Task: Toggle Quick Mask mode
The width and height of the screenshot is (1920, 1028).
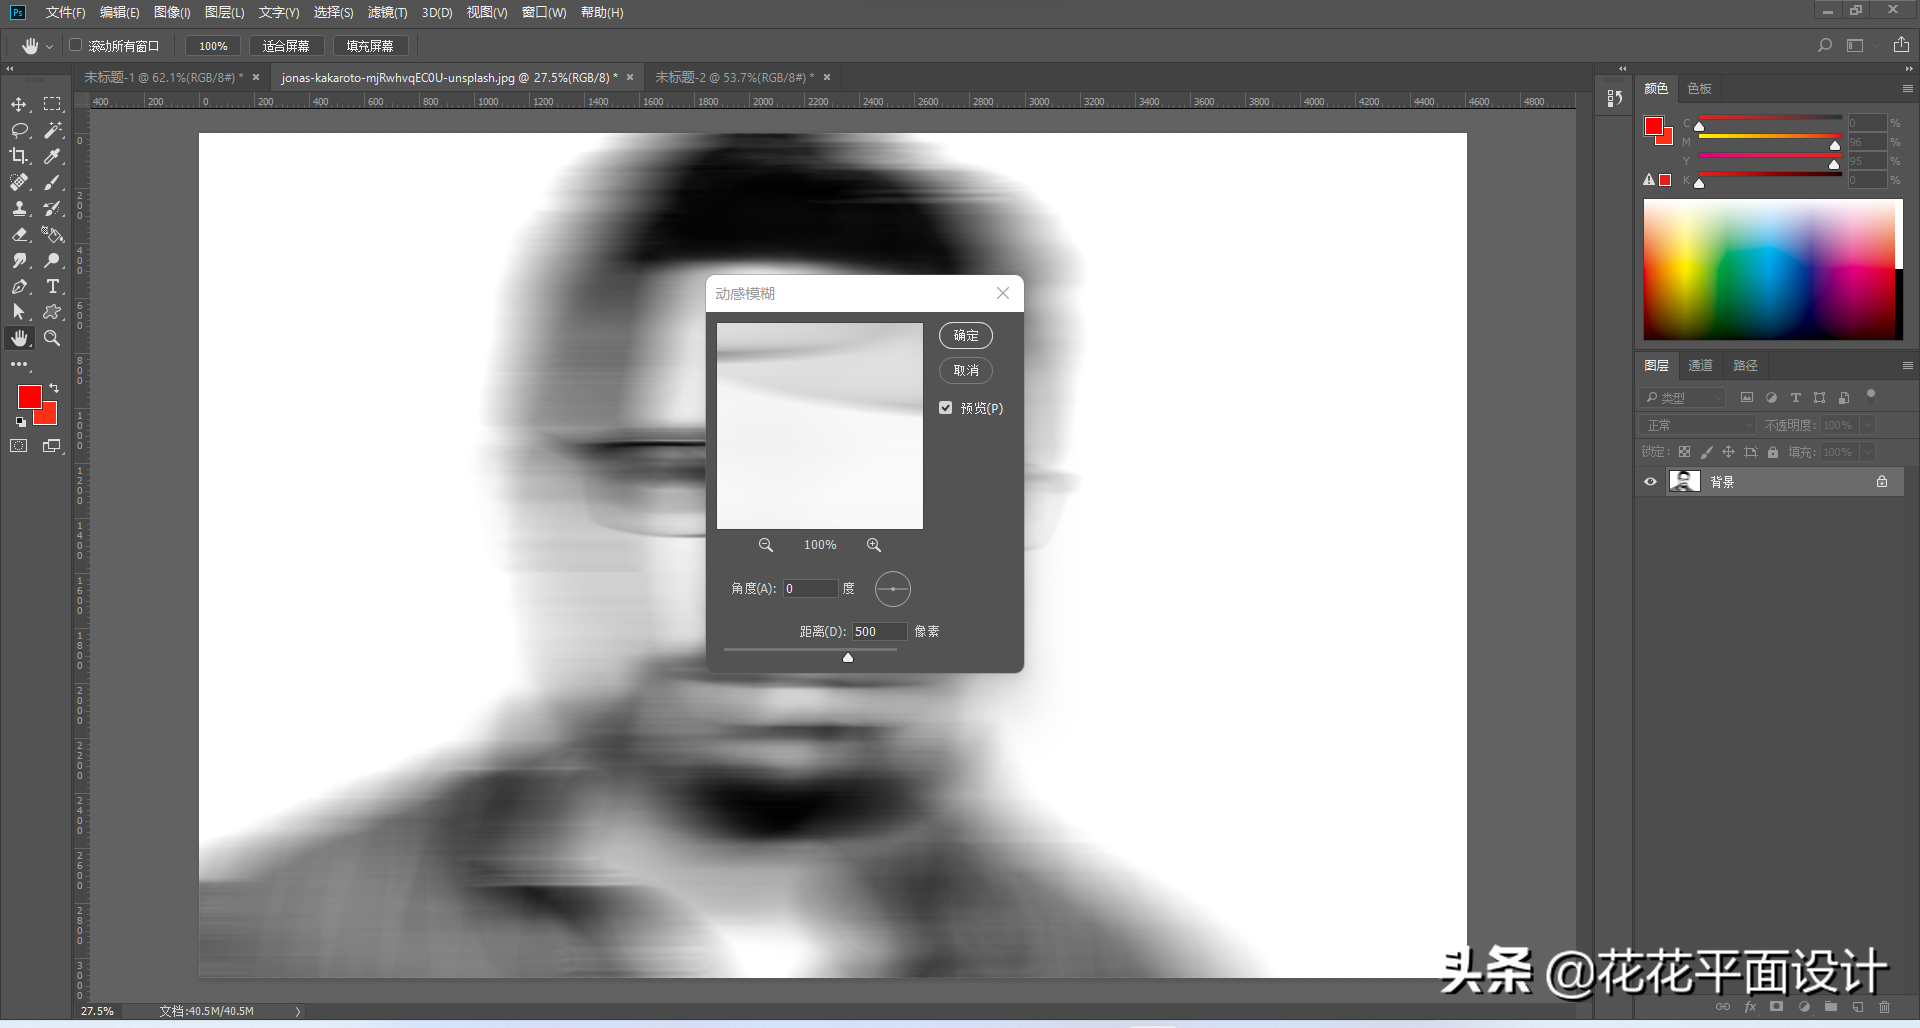Action: pos(19,446)
